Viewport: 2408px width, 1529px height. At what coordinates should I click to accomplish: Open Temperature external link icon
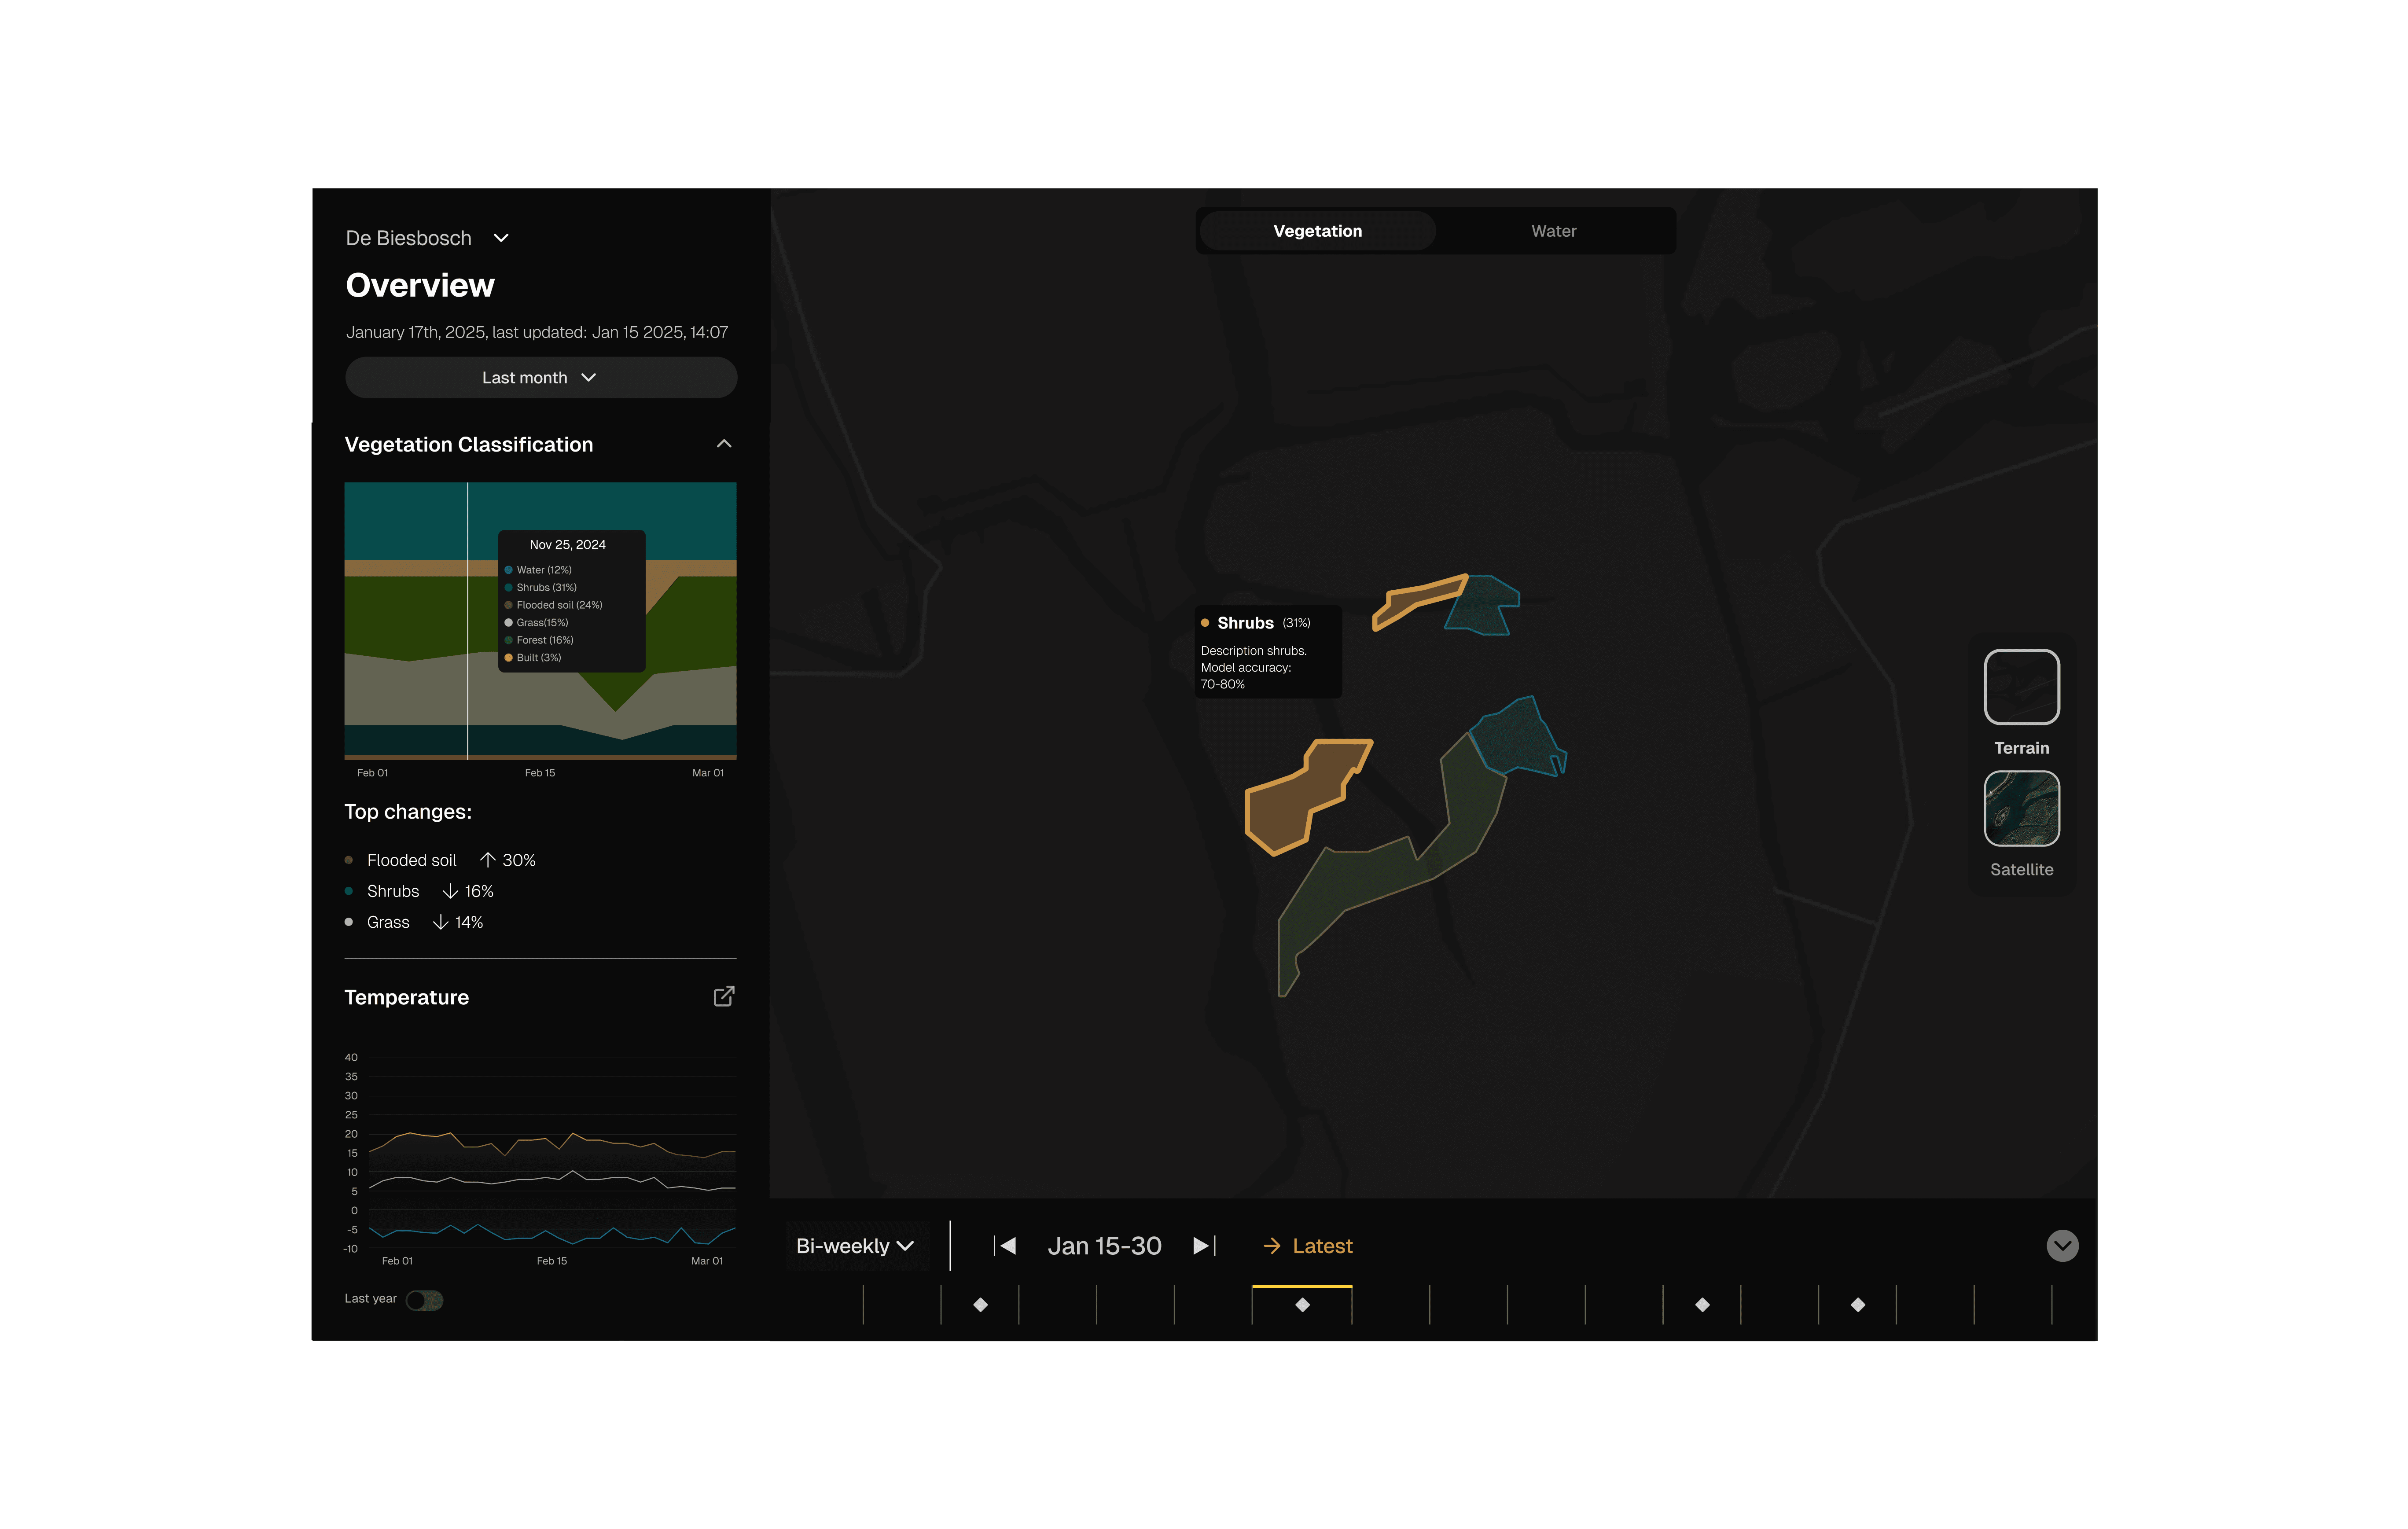723,996
